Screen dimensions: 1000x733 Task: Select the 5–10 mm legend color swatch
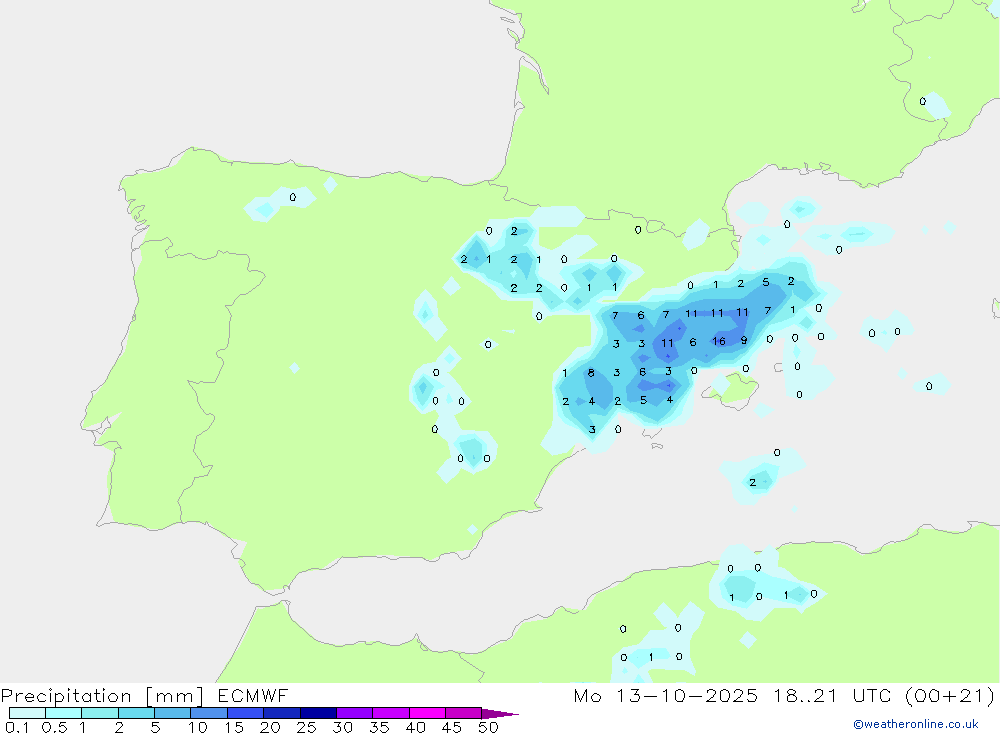click(173, 713)
